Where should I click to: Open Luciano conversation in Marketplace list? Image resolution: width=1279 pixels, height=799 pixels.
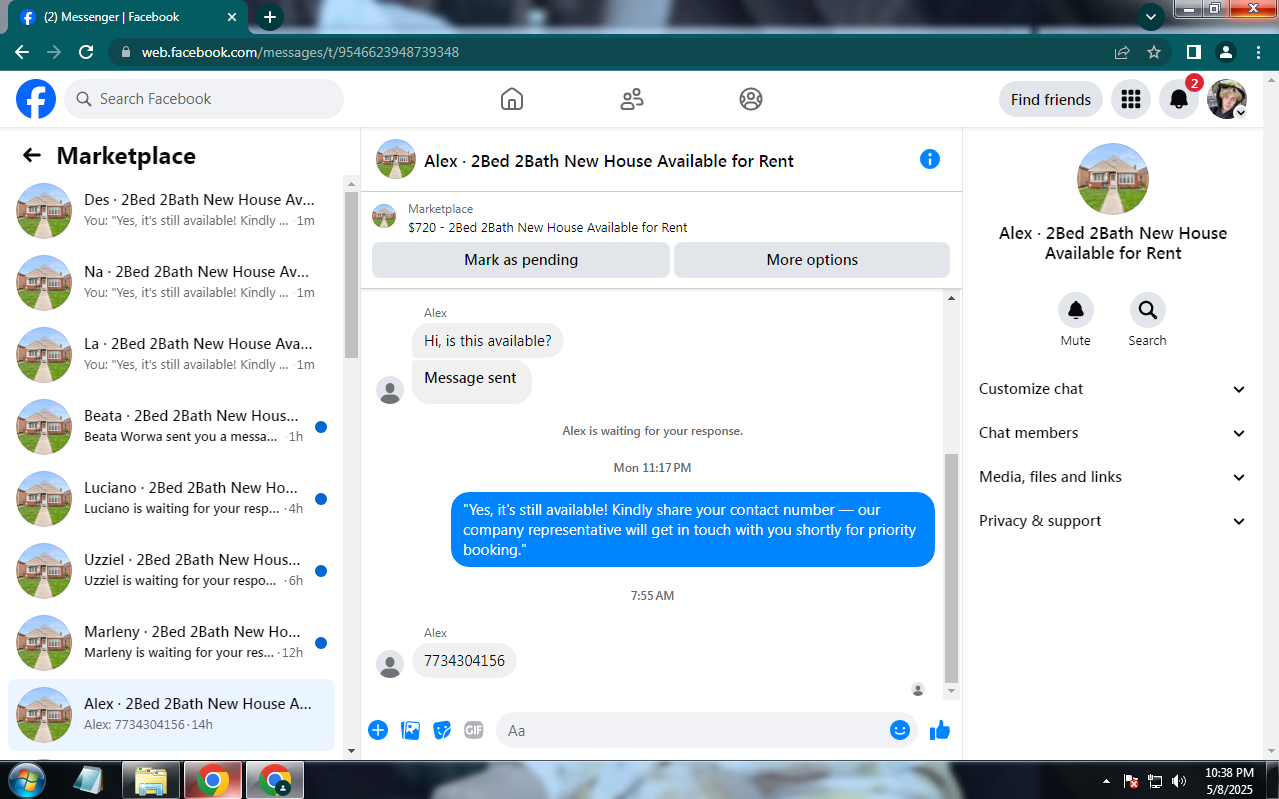[171, 498]
